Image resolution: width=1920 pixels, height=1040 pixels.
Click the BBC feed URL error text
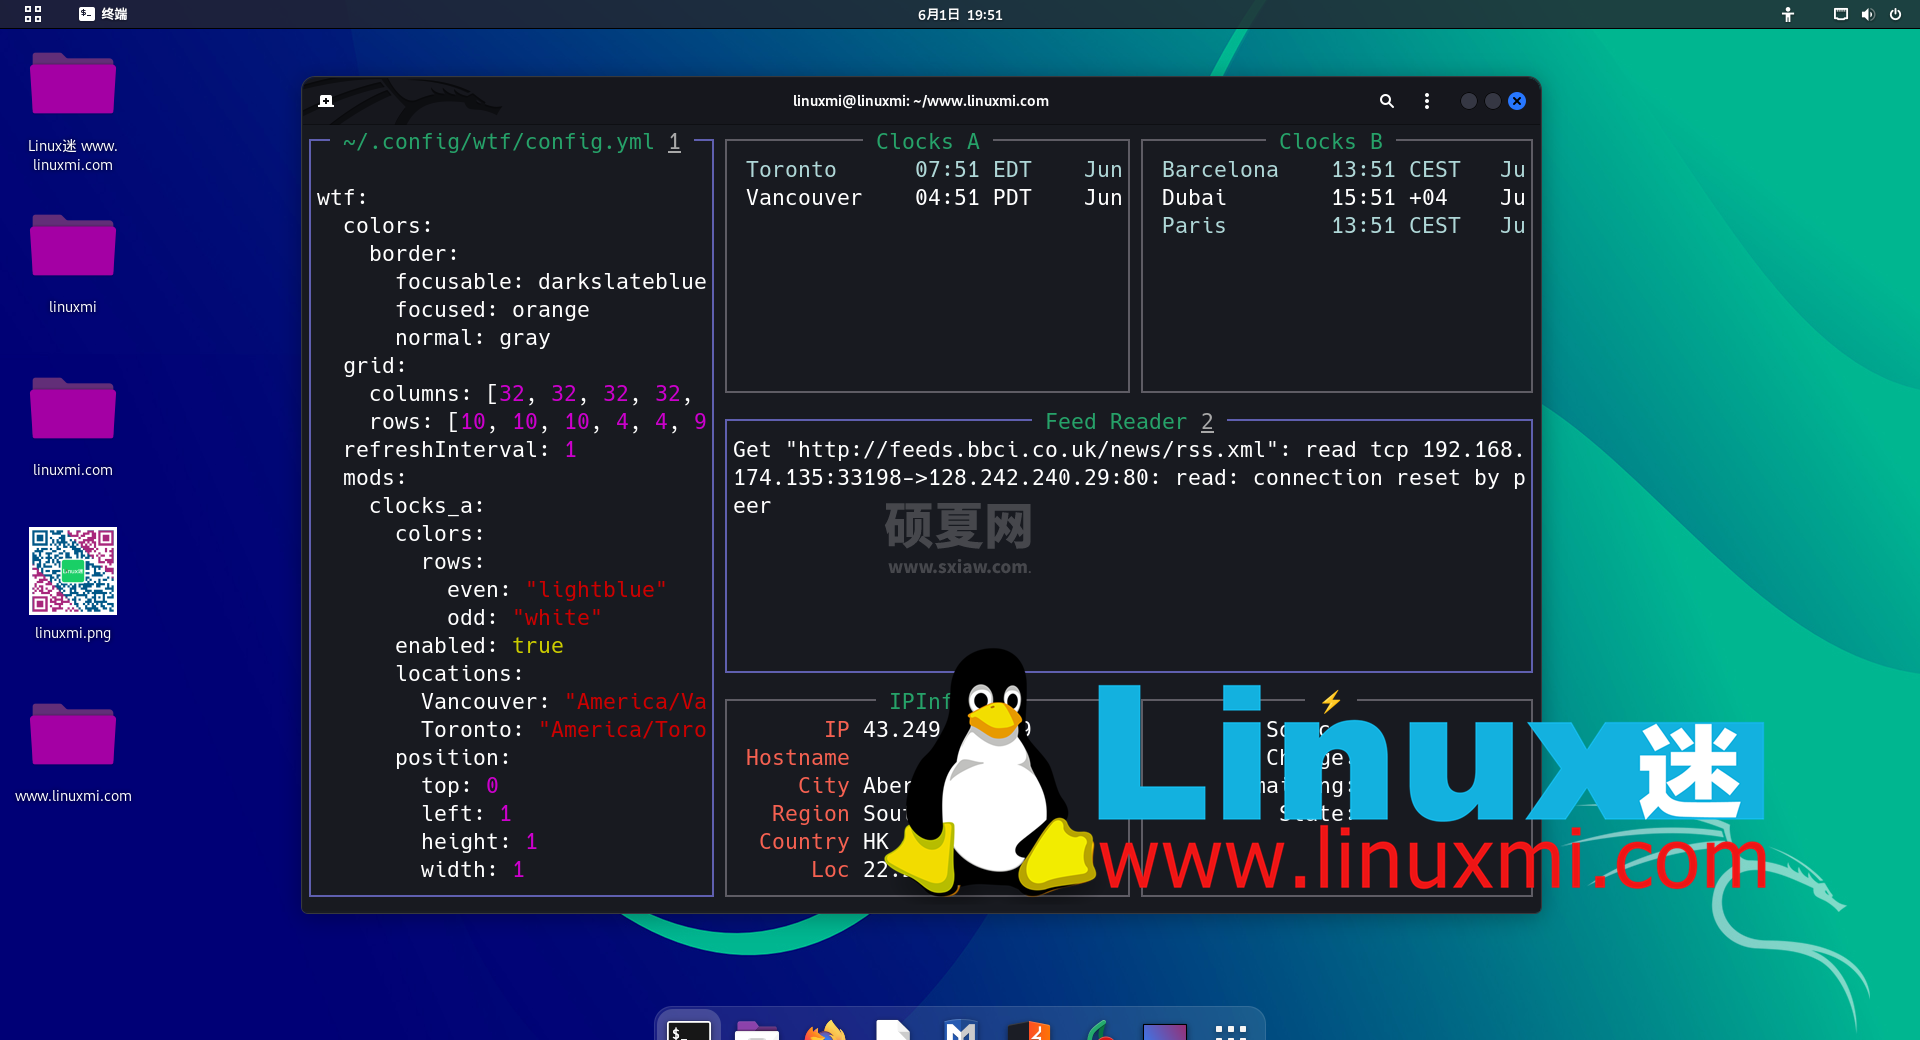[x=1129, y=478]
